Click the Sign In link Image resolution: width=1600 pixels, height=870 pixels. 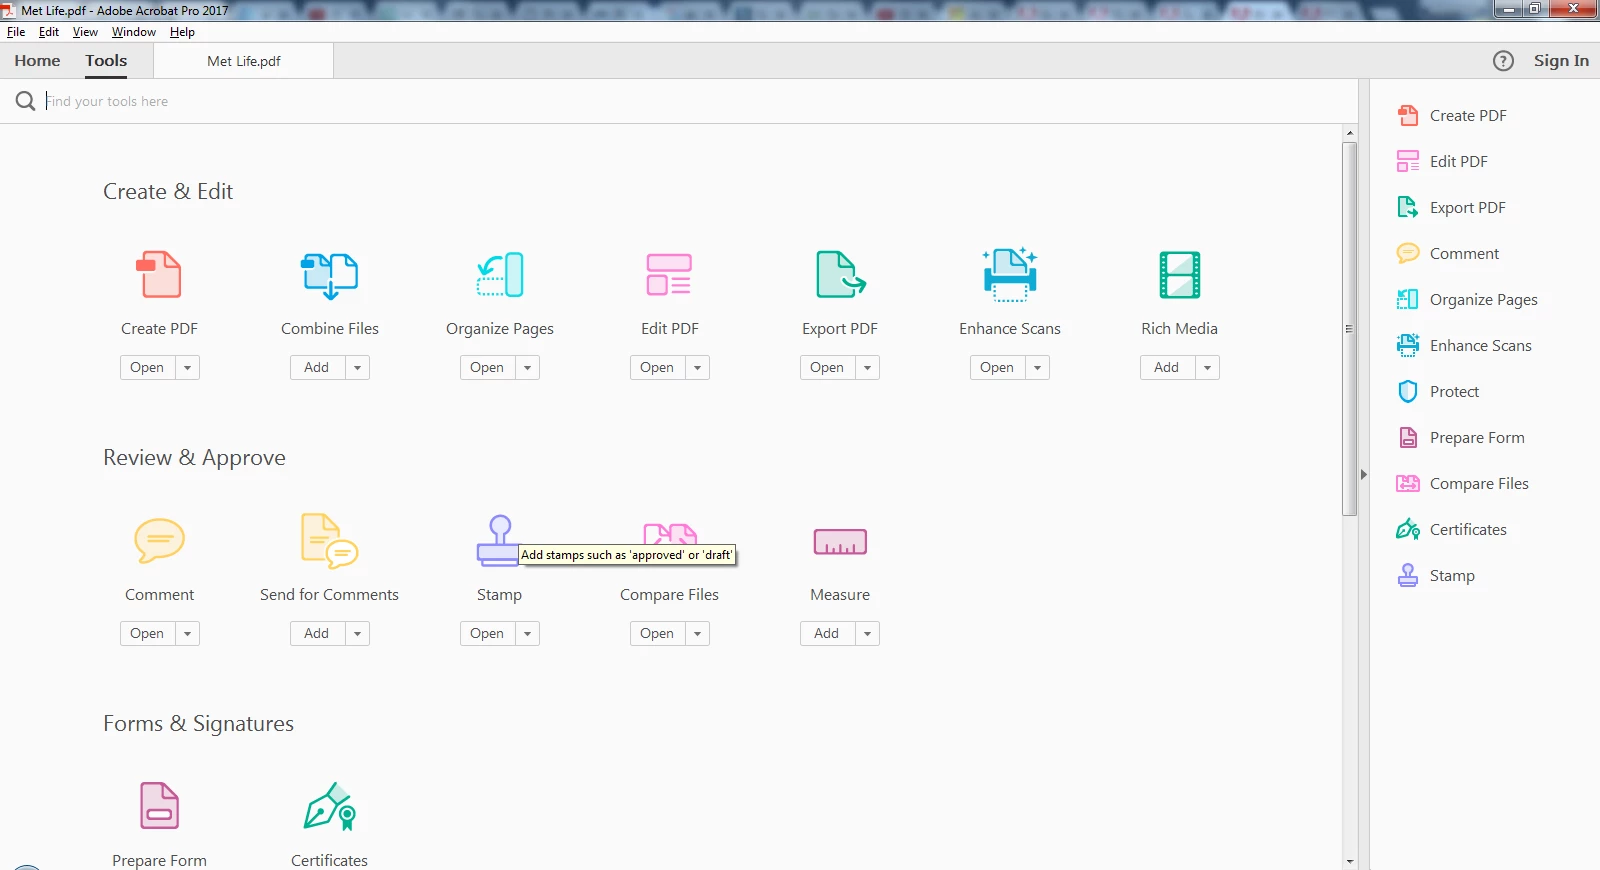(1561, 61)
